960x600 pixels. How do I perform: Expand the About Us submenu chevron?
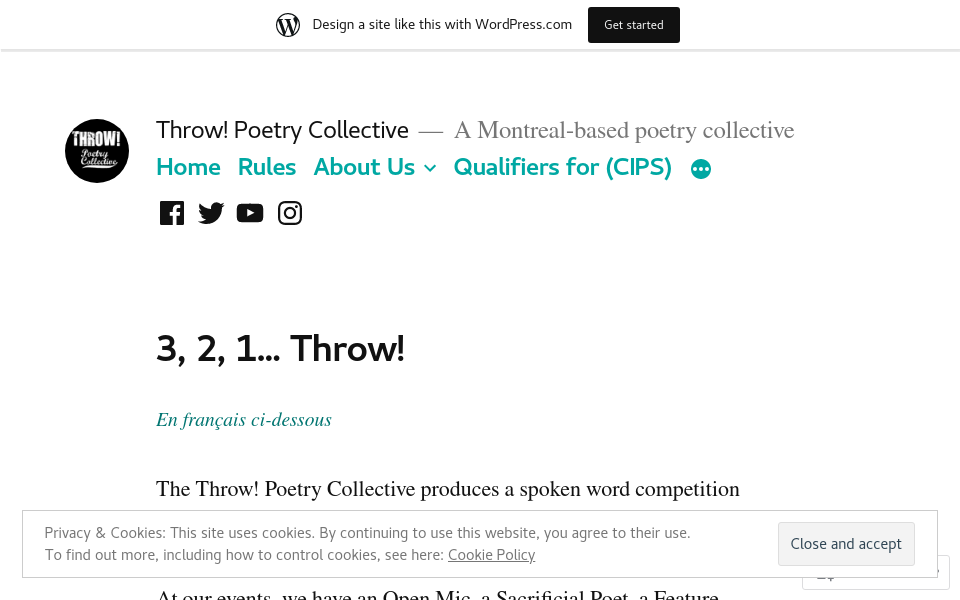[430, 168]
